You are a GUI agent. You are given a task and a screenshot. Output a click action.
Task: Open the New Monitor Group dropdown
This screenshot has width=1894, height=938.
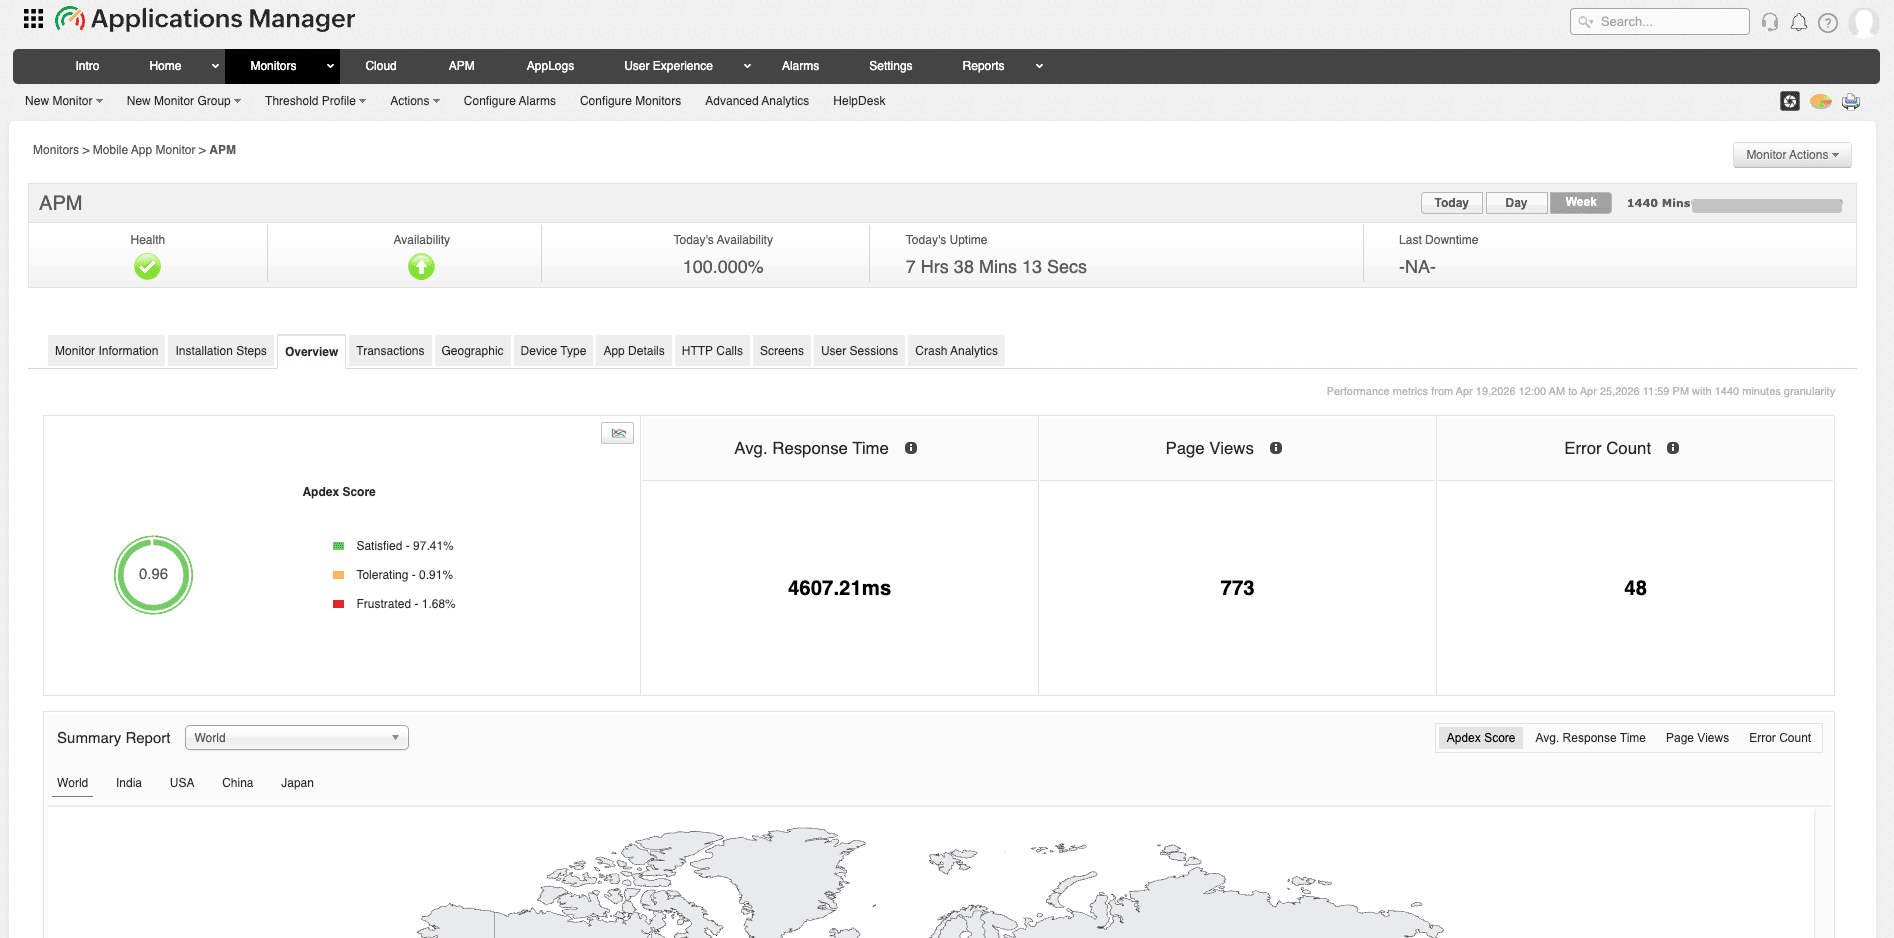point(184,101)
